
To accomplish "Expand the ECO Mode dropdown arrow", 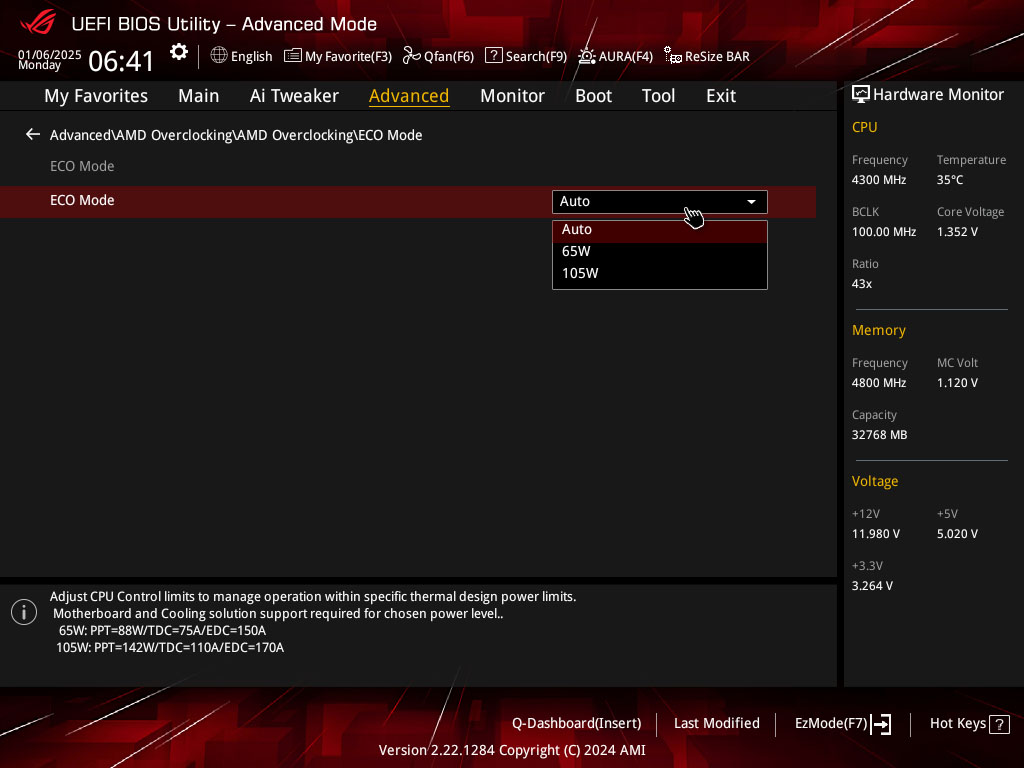I will [x=752, y=202].
